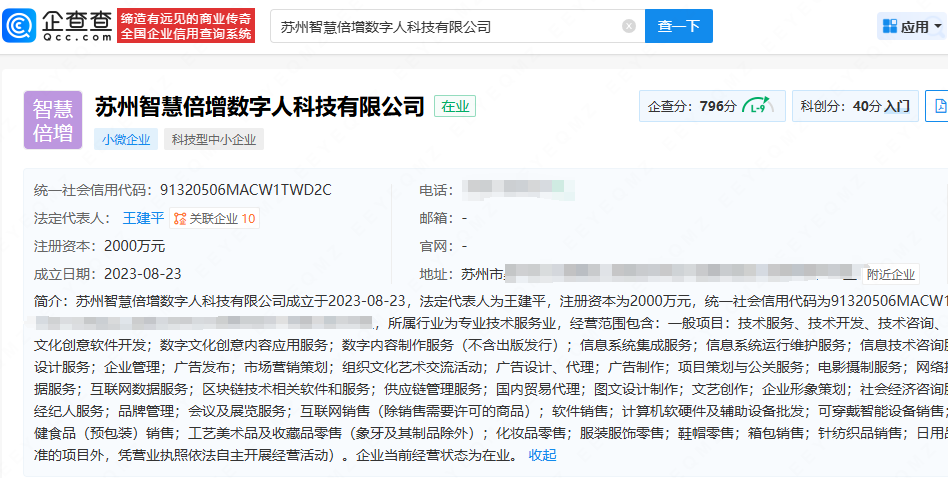This screenshot has height=478, width=948.
Task: Collapse the summary with 收起 link
Action: (542, 455)
